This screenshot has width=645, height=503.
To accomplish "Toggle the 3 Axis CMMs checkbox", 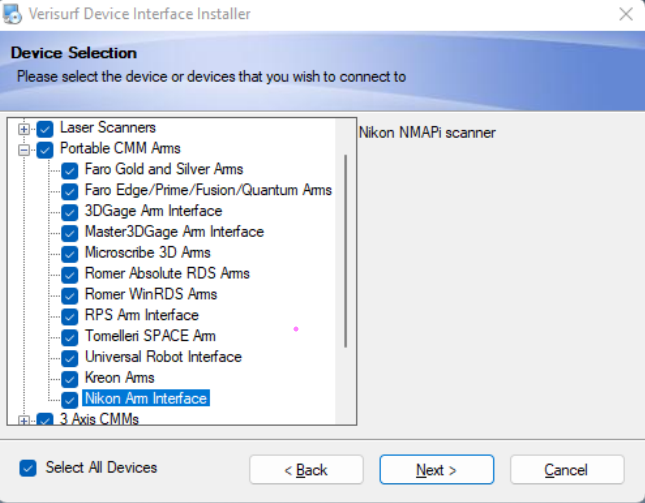I will pos(45,419).
